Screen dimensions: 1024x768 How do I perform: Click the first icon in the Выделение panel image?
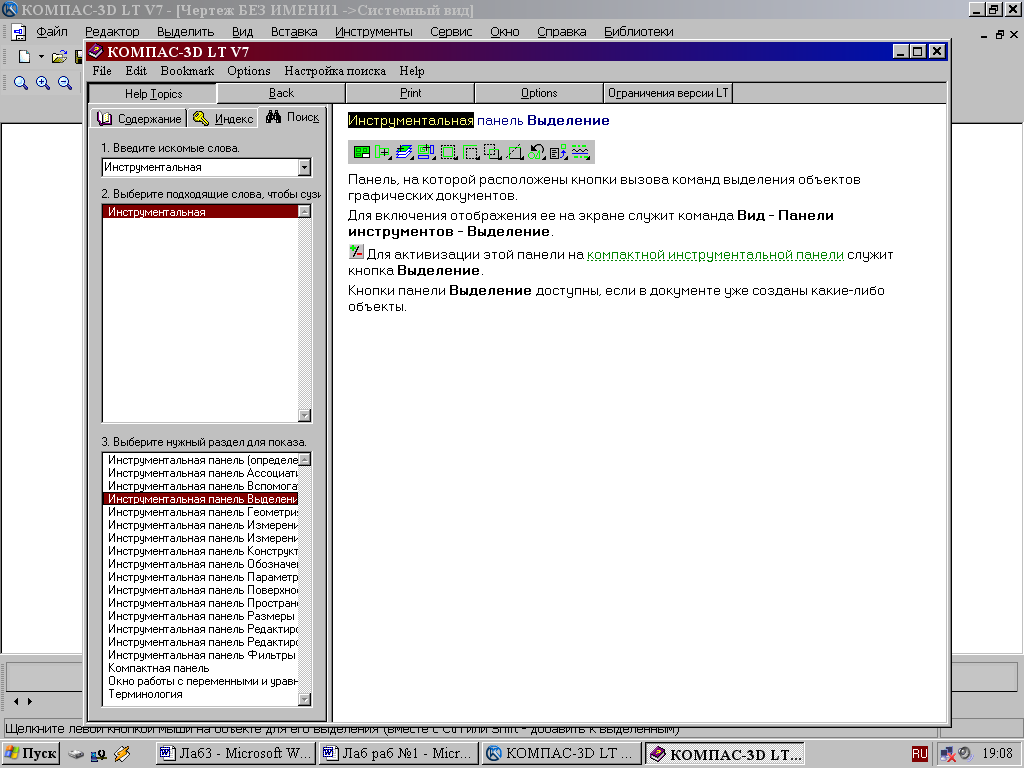[361, 152]
